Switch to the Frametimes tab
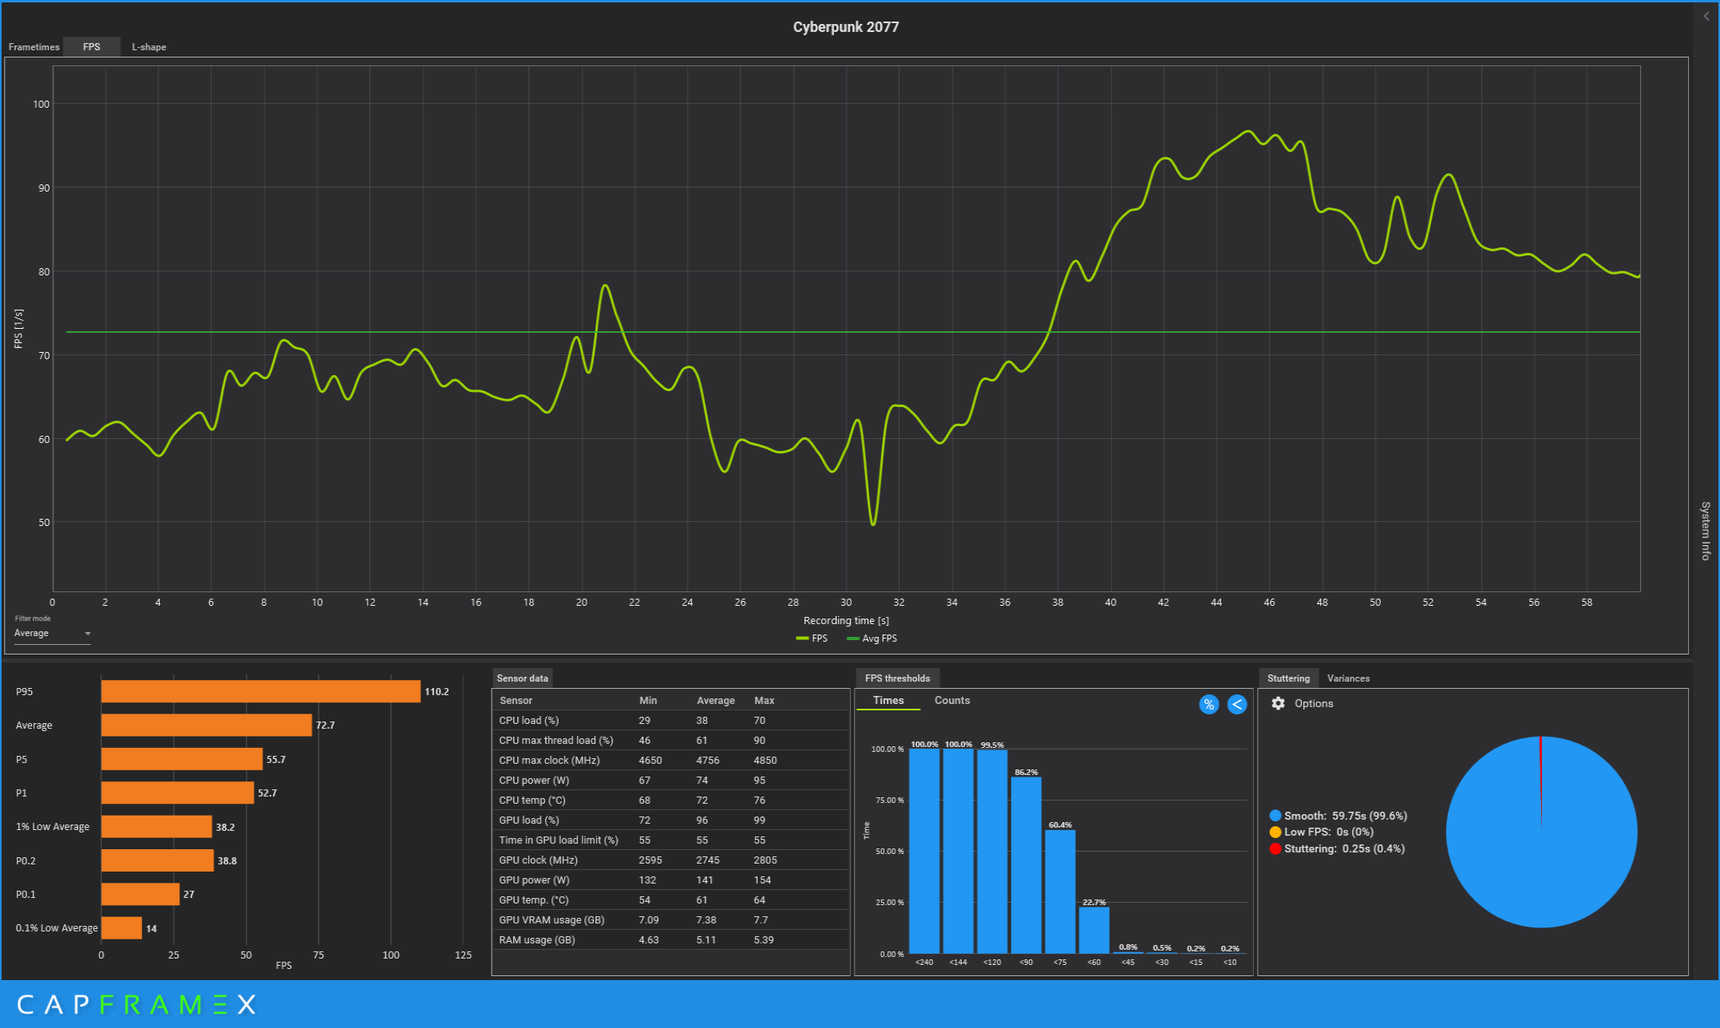The height and width of the screenshot is (1028, 1720). (x=34, y=47)
